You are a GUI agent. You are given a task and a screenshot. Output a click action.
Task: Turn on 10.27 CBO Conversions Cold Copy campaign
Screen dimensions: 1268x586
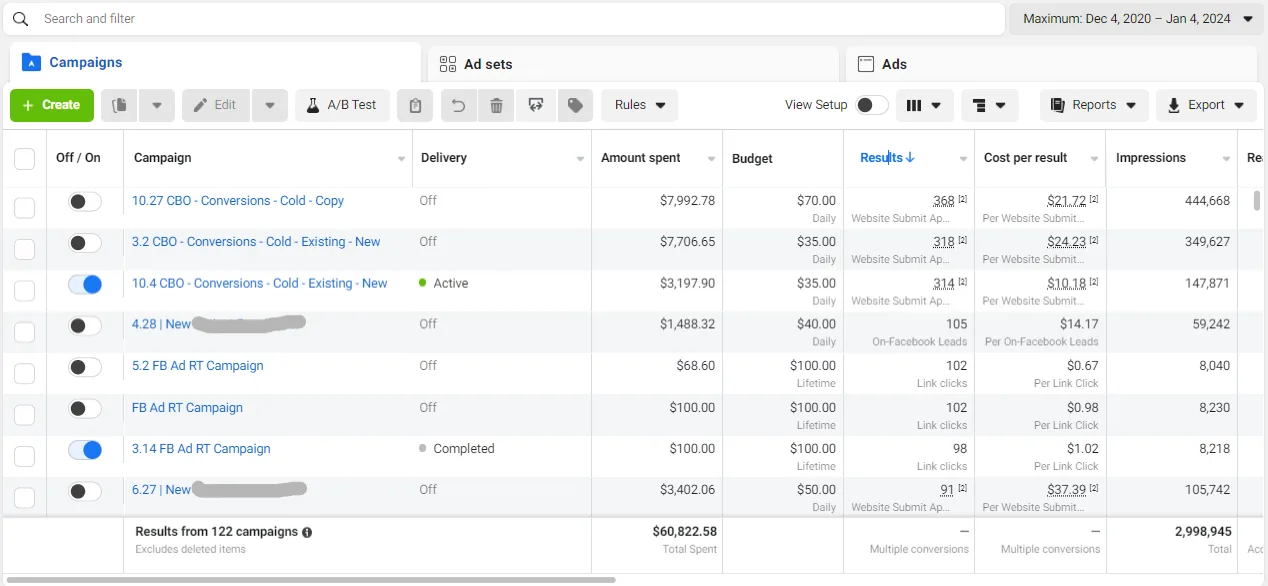point(85,201)
